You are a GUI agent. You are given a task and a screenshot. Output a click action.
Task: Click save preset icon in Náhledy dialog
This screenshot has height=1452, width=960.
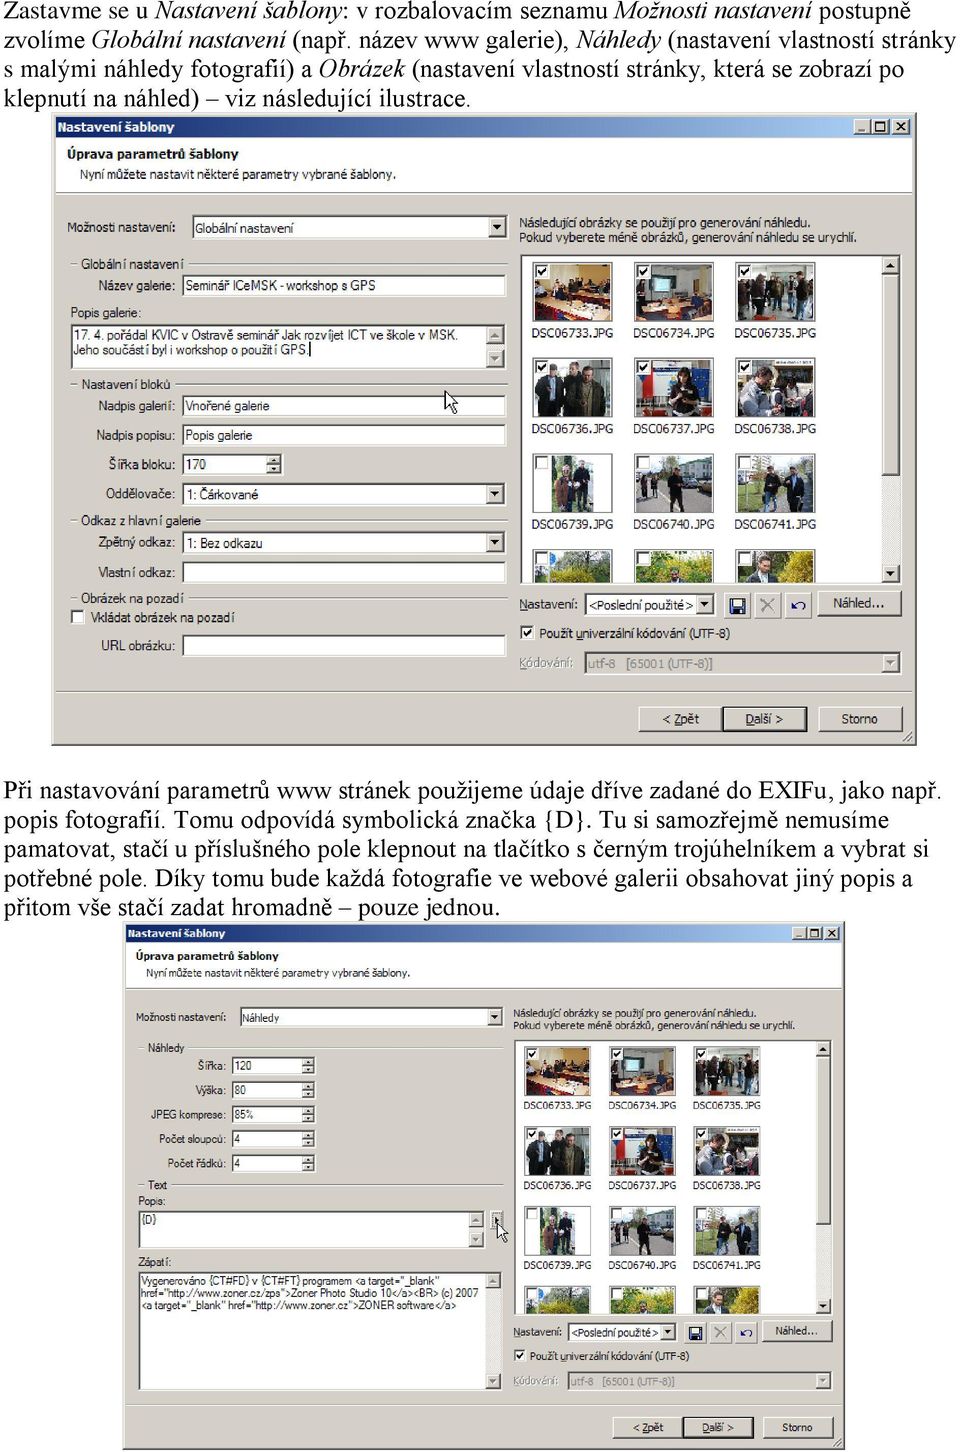[x=695, y=1332]
